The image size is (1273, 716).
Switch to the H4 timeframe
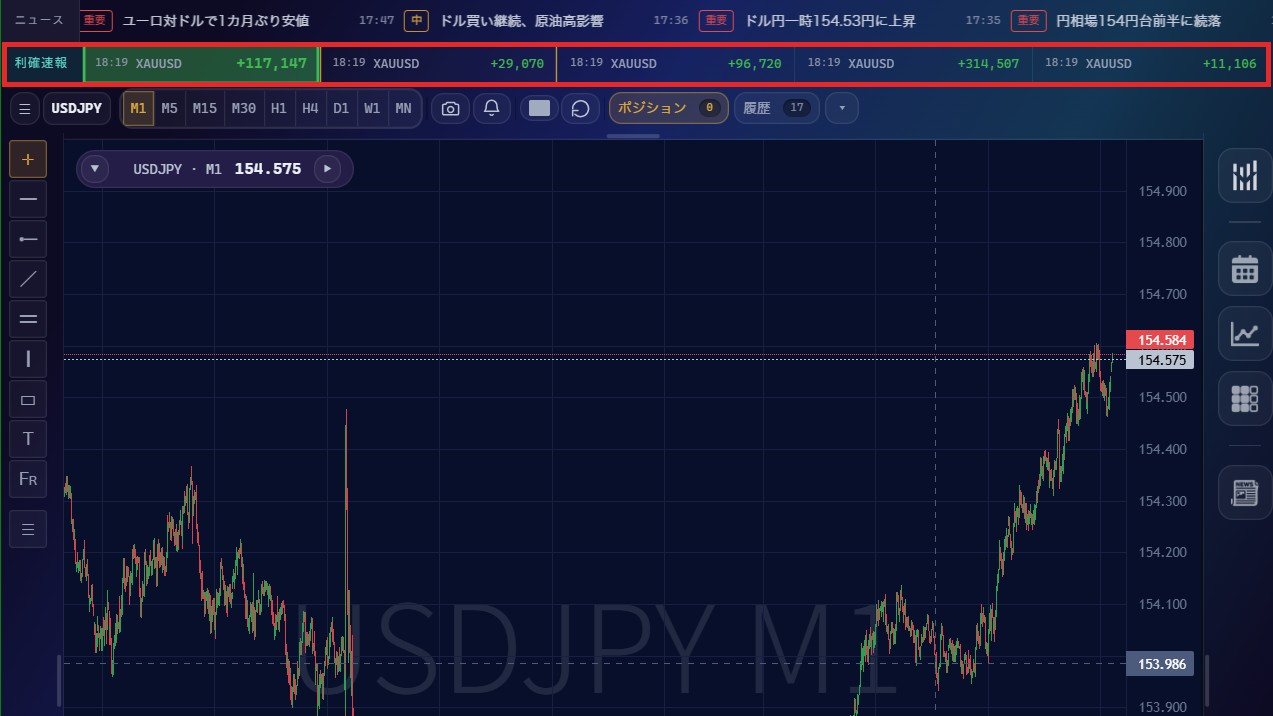pyautogui.click(x=310, y=108)
